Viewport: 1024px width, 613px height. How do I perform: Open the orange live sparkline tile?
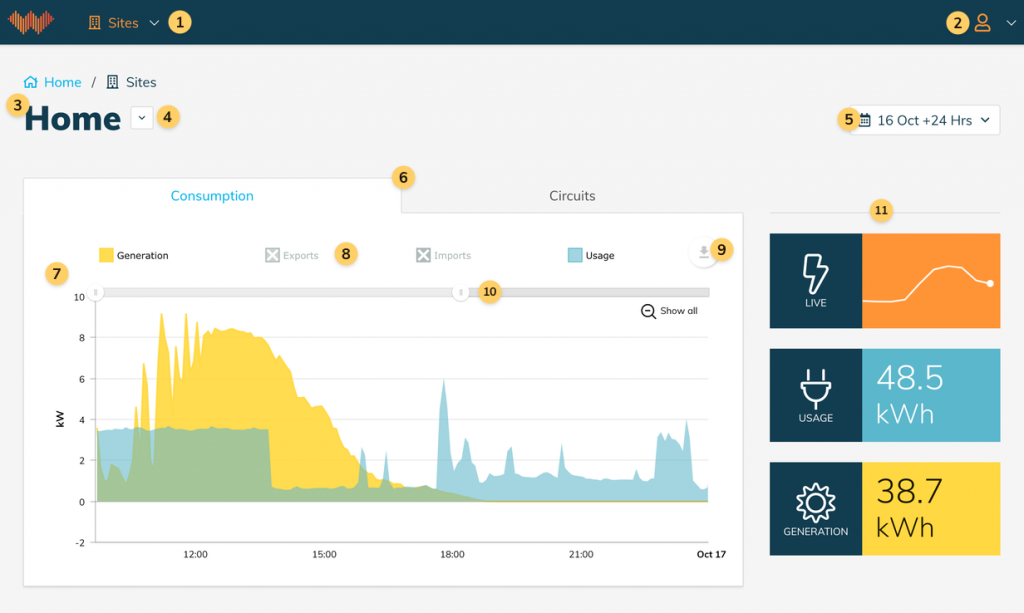931,281
